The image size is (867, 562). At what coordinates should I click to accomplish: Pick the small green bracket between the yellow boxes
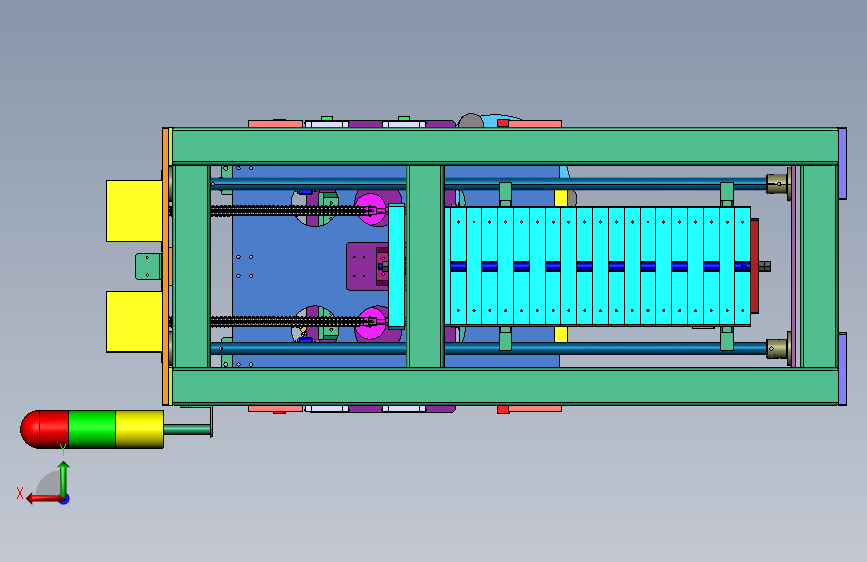(x=148, y=266)
